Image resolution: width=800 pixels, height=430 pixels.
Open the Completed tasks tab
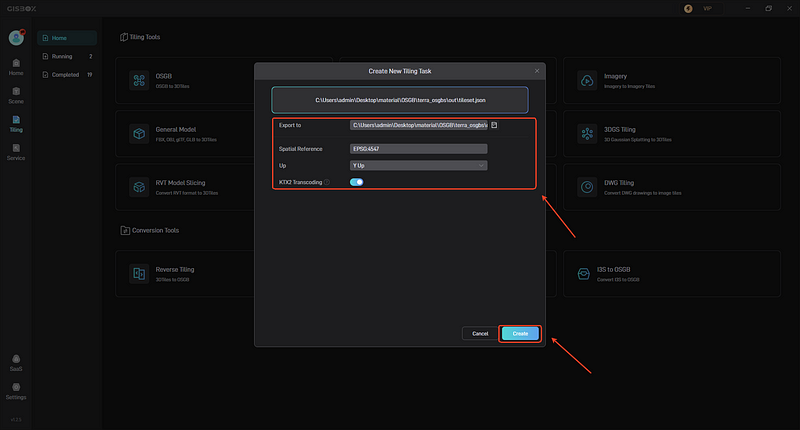point(67,74)
